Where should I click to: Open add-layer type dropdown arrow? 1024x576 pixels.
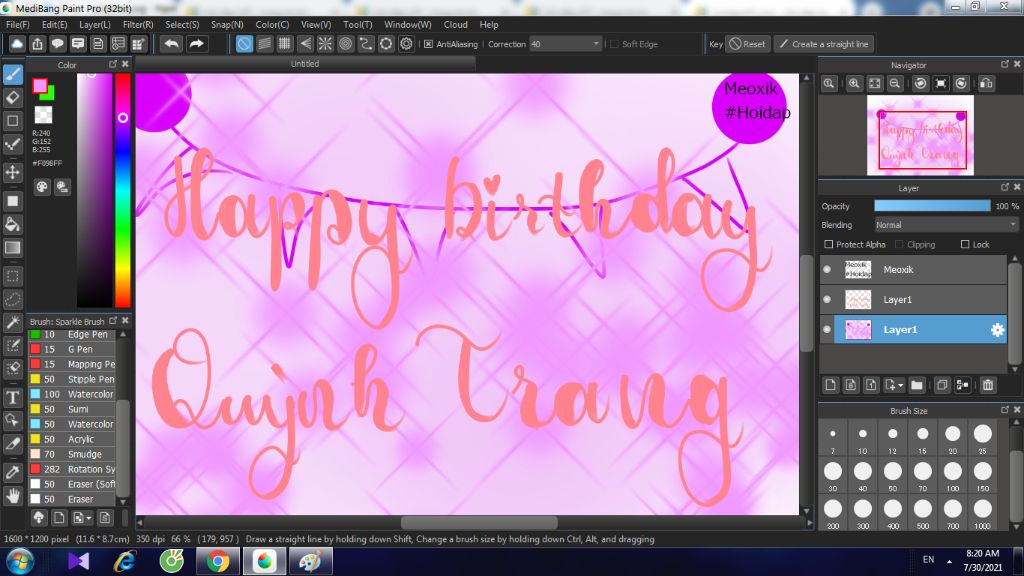pyautogui.click(x=901, y=385)
